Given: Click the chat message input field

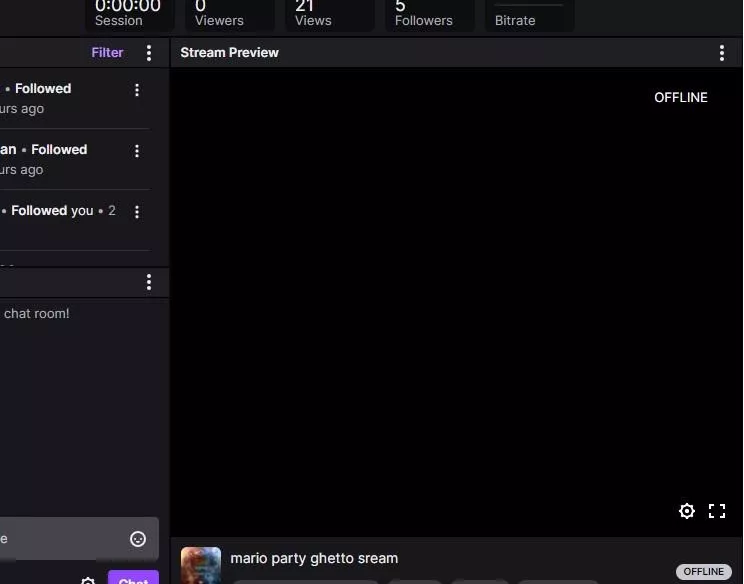Looking at the screenshot, I should pos(79,538).
